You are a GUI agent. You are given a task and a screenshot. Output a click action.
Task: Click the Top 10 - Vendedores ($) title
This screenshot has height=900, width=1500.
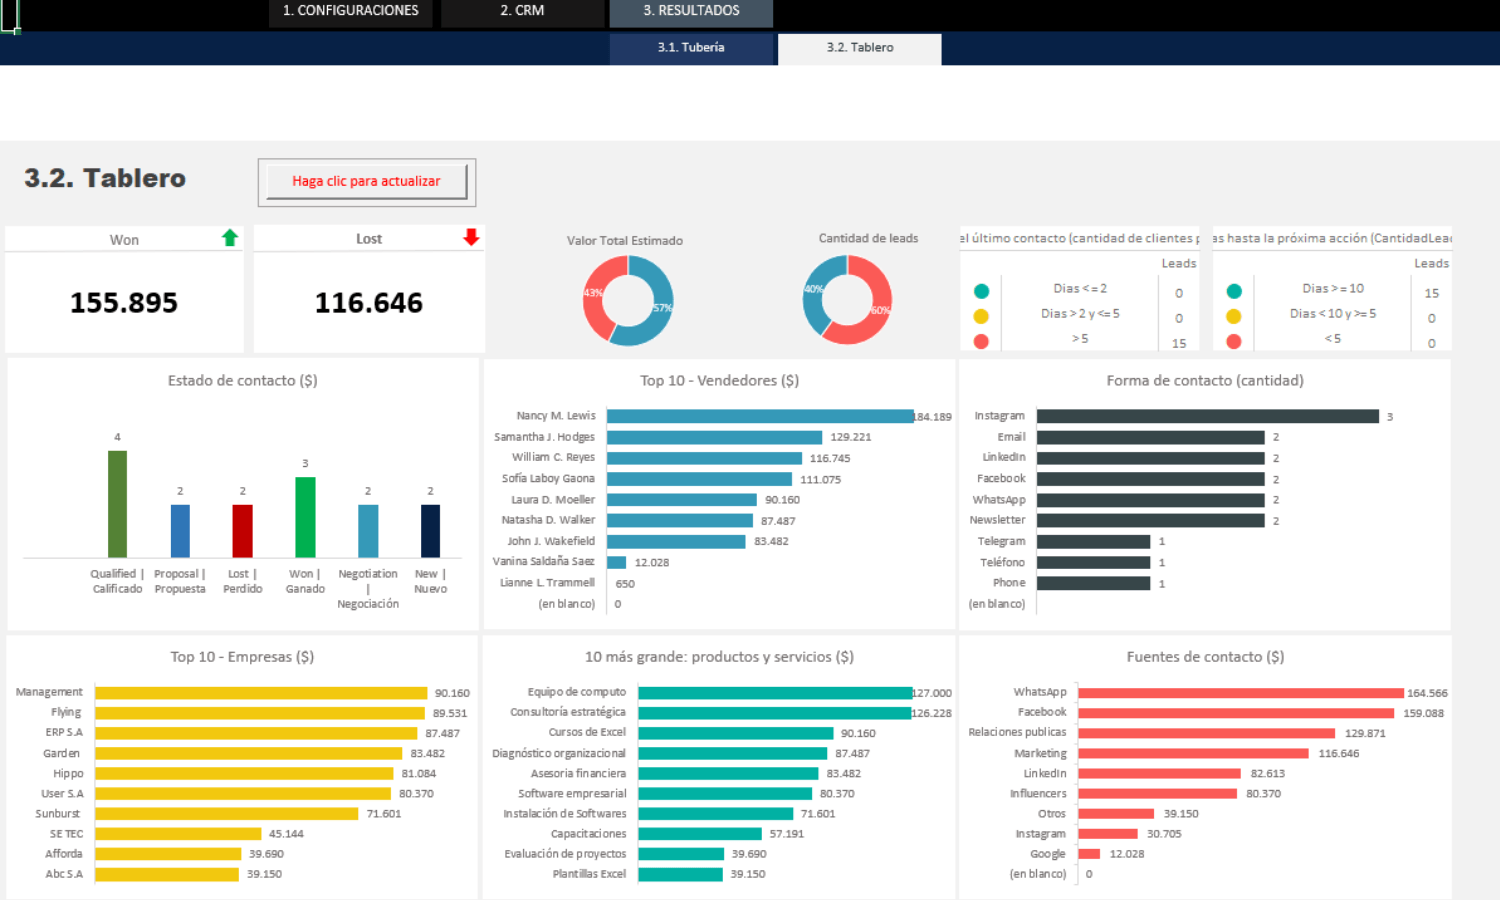[x=719, y=380]
